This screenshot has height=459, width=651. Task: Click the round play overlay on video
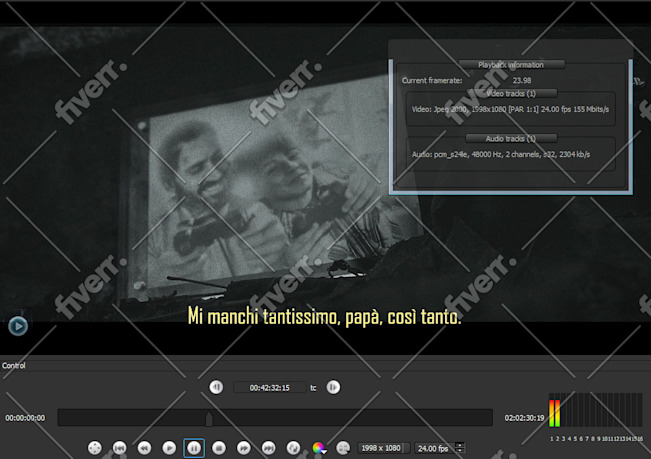pos(18,326)
